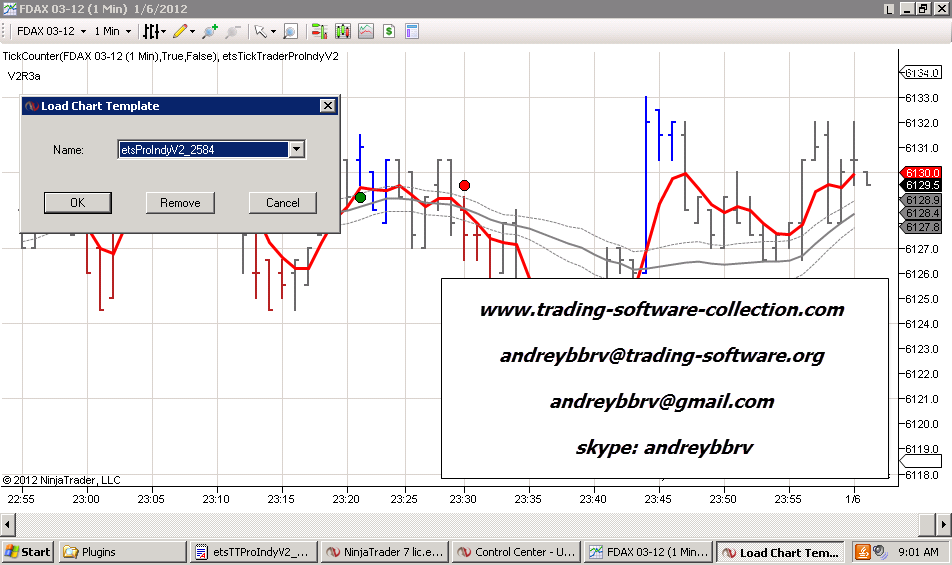Expand the FDAX 03-12 instrument dropdown

(x=83, y=31)
